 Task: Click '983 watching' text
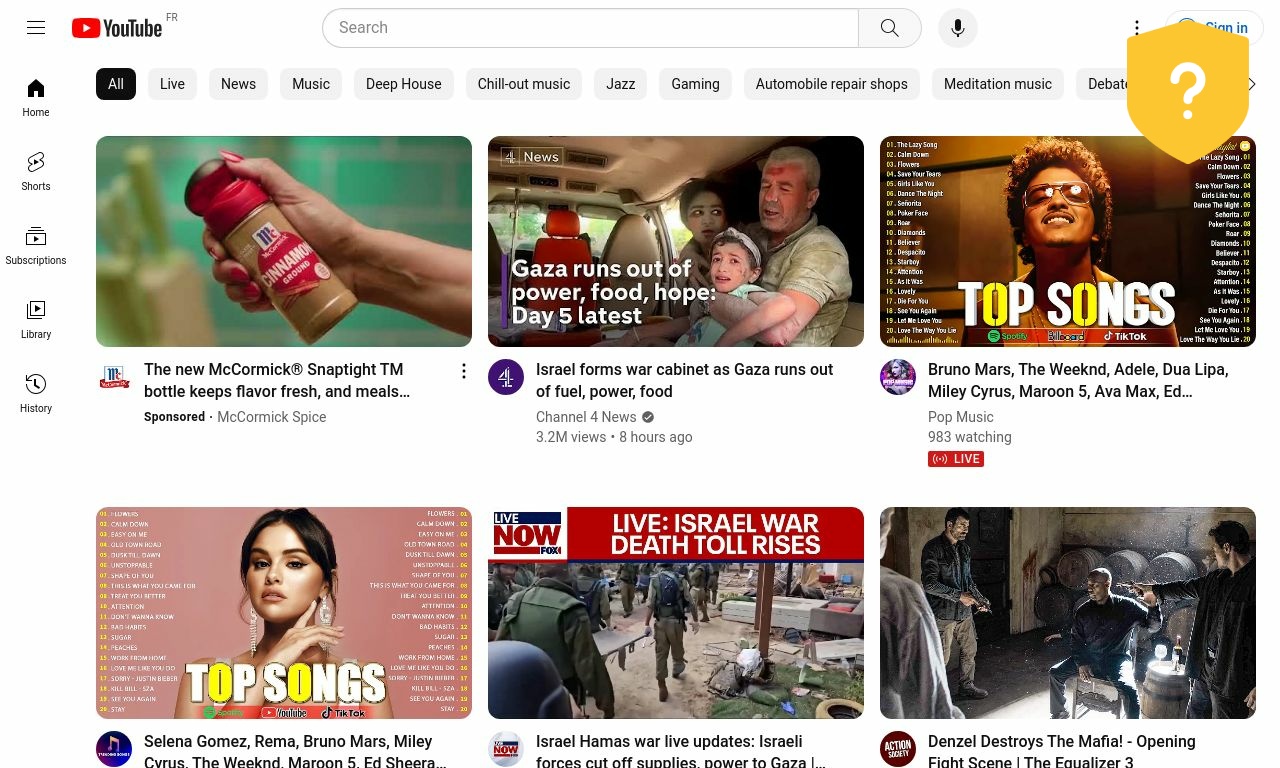coord(970,437)
